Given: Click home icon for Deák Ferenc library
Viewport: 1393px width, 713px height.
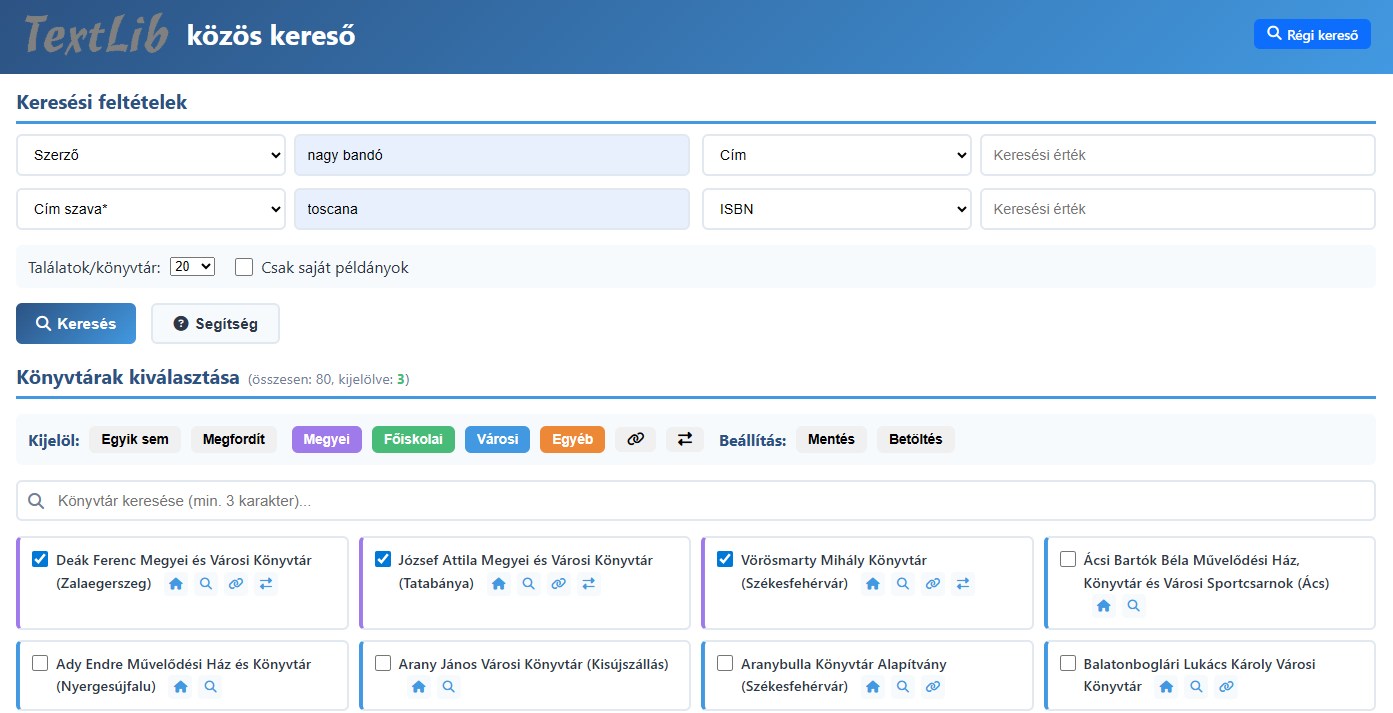Looking at the screenshot, I should click(176, 584).
